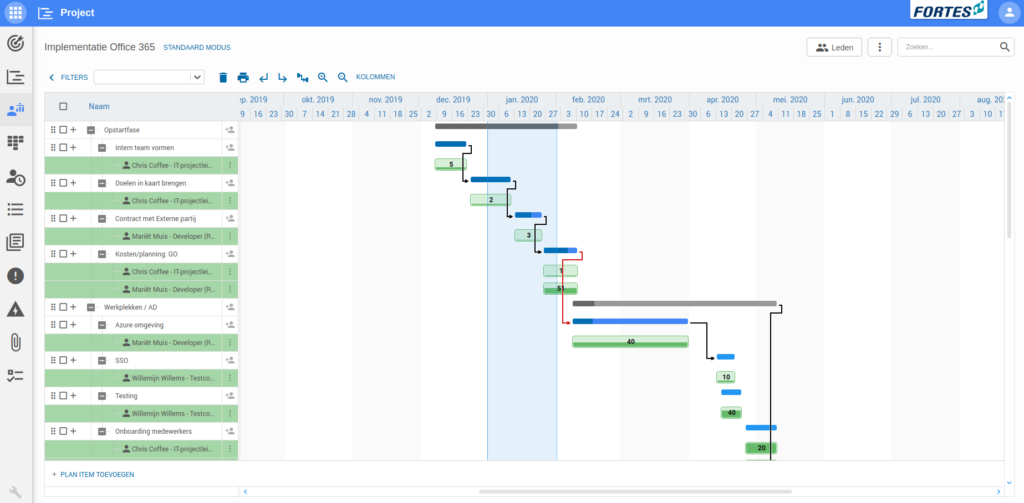The width and height of the screenshot is (1024, 503).
Task: Open options for Chris Coffee under Intern team vormen
Action: click(x=230, y=165)
